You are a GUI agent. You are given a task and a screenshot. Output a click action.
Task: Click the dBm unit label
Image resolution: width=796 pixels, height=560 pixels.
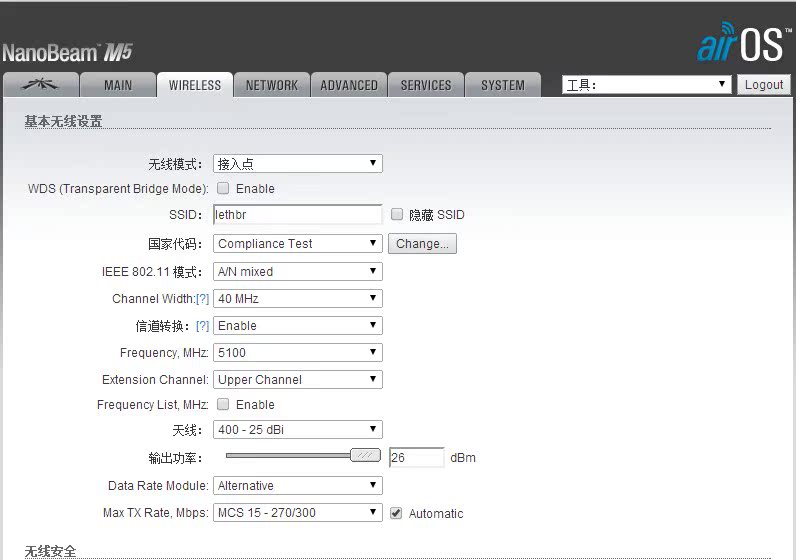[463, 457]
